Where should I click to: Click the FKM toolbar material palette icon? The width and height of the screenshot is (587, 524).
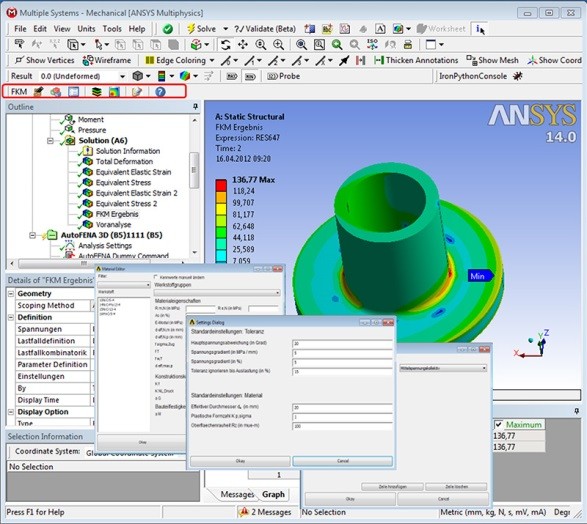point(55,92)
